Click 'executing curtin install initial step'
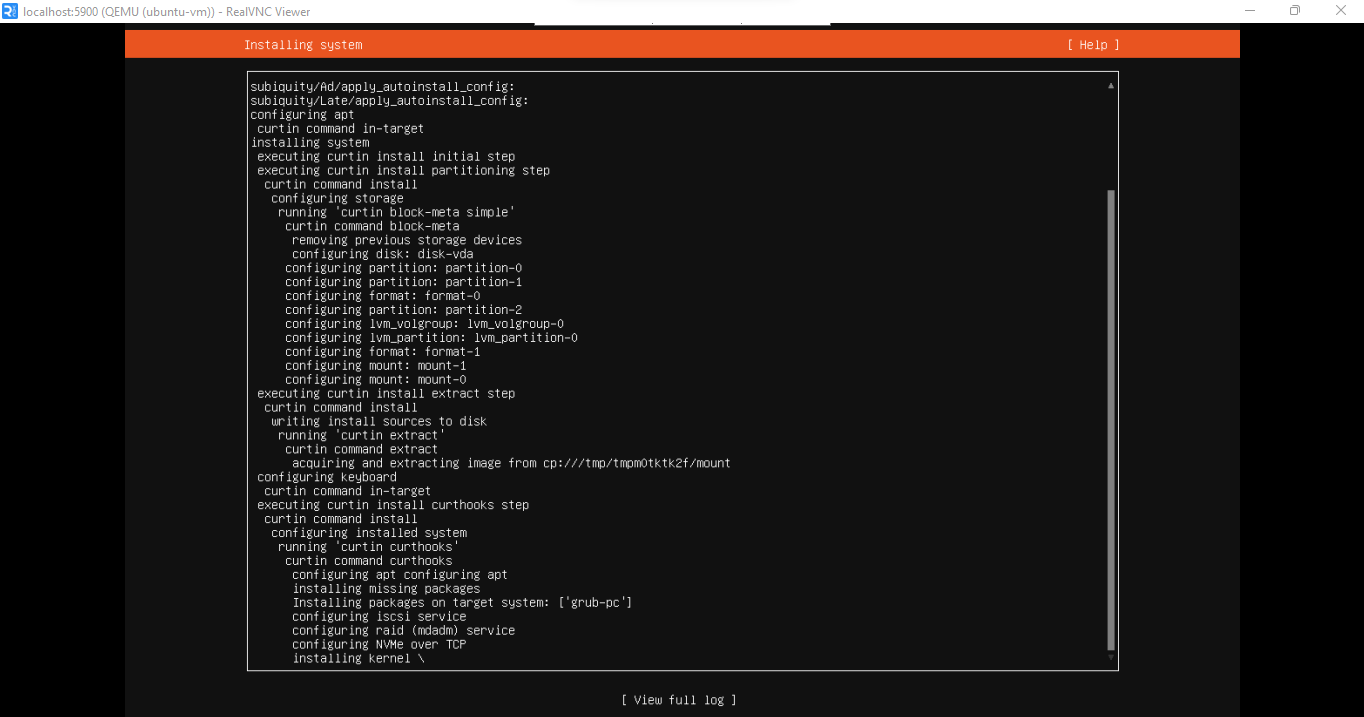 click(x=386, y=157)
